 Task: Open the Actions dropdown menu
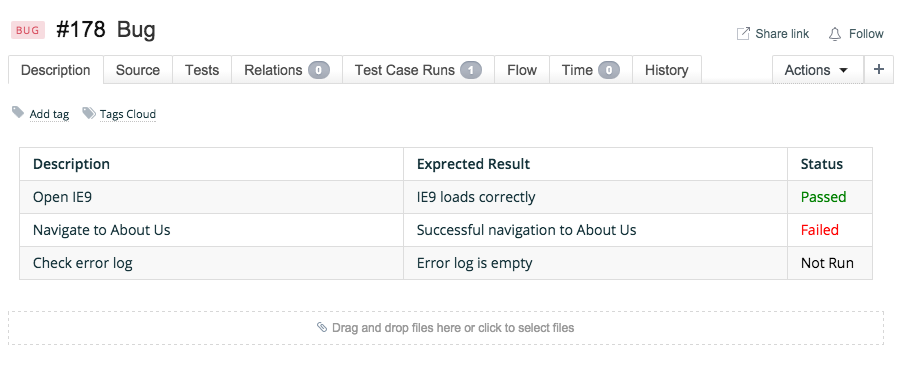[817, 70]
